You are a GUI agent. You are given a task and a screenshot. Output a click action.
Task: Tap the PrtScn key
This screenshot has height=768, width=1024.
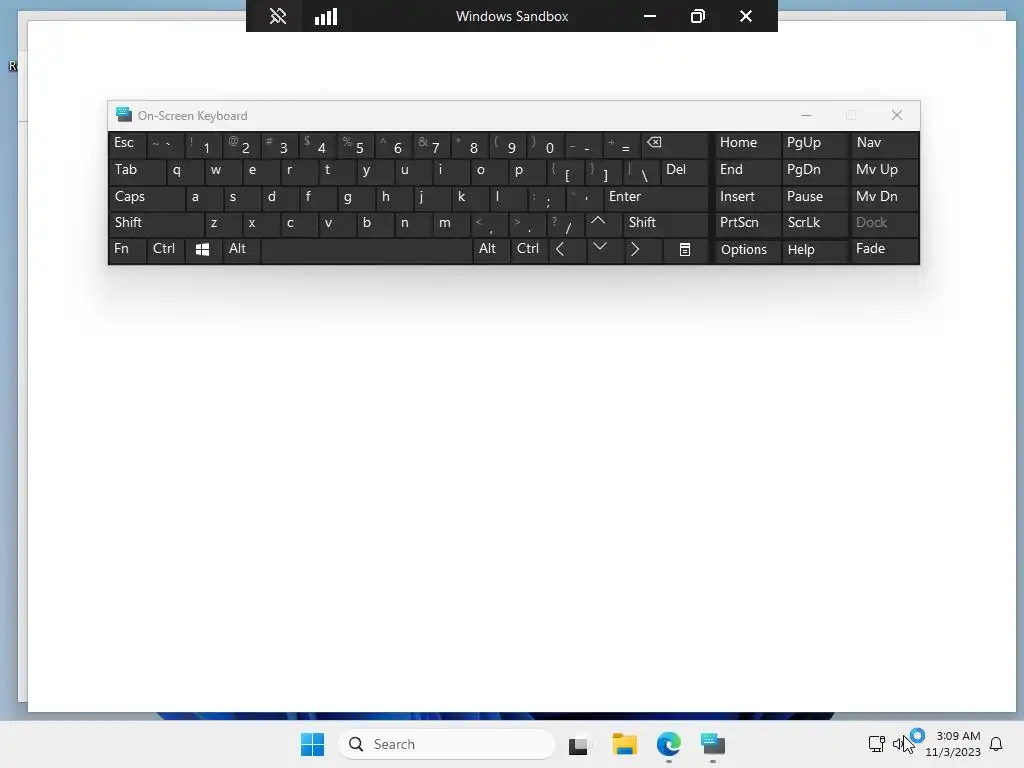[747, 223]
